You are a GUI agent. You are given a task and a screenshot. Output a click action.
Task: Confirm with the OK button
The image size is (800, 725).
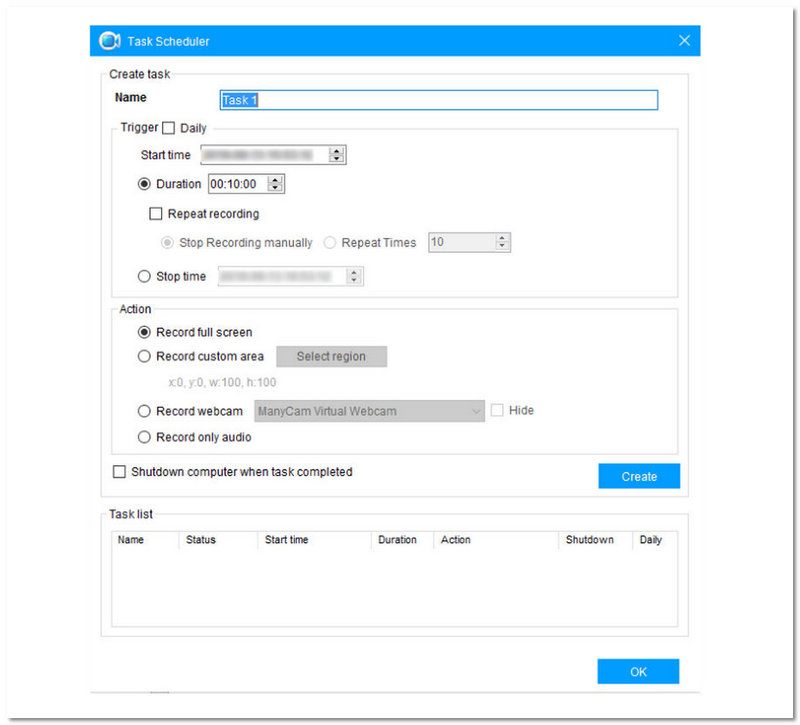point(638,672)
